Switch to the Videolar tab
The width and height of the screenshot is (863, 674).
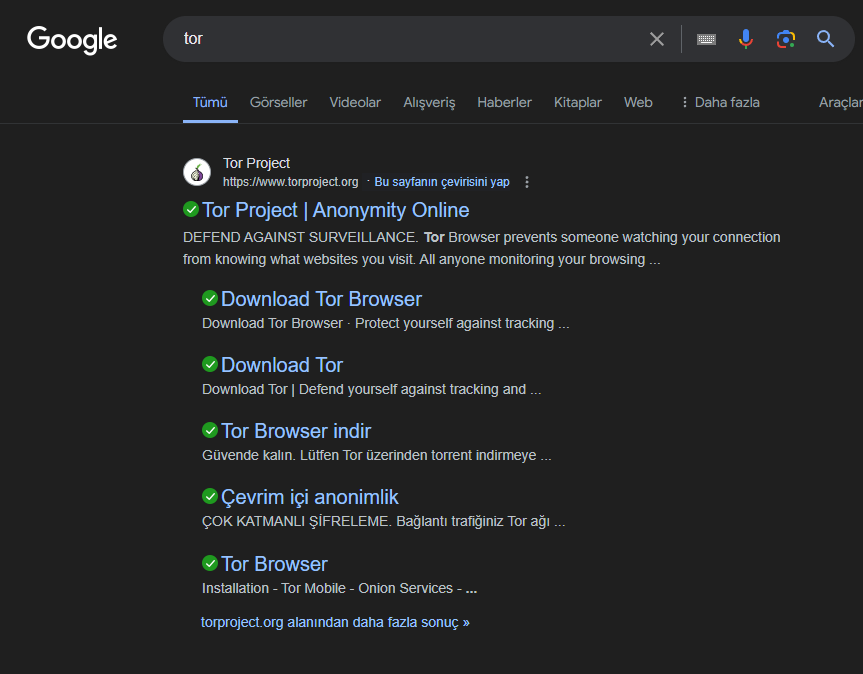click(355, 102)
